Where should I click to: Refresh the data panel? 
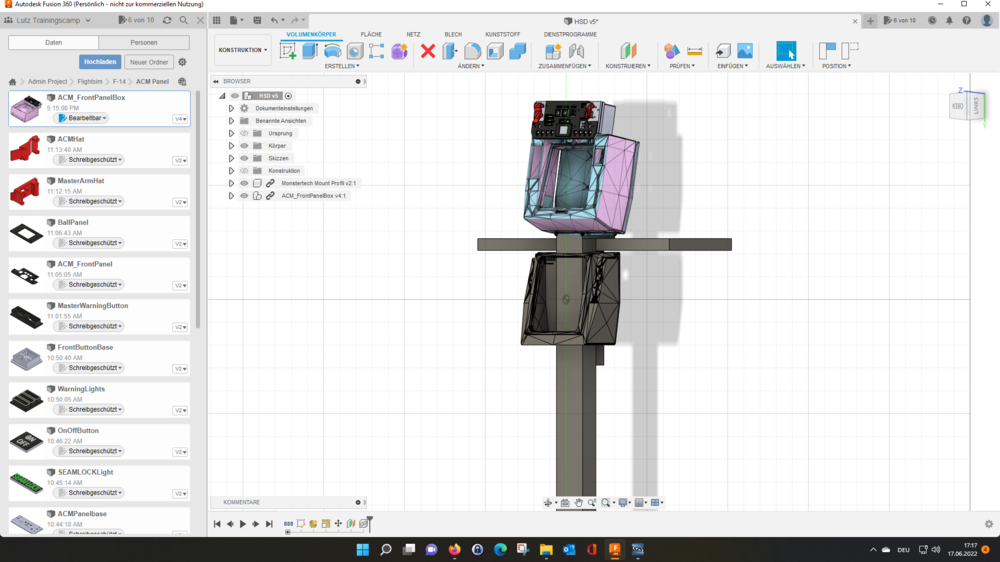point(167,20)
